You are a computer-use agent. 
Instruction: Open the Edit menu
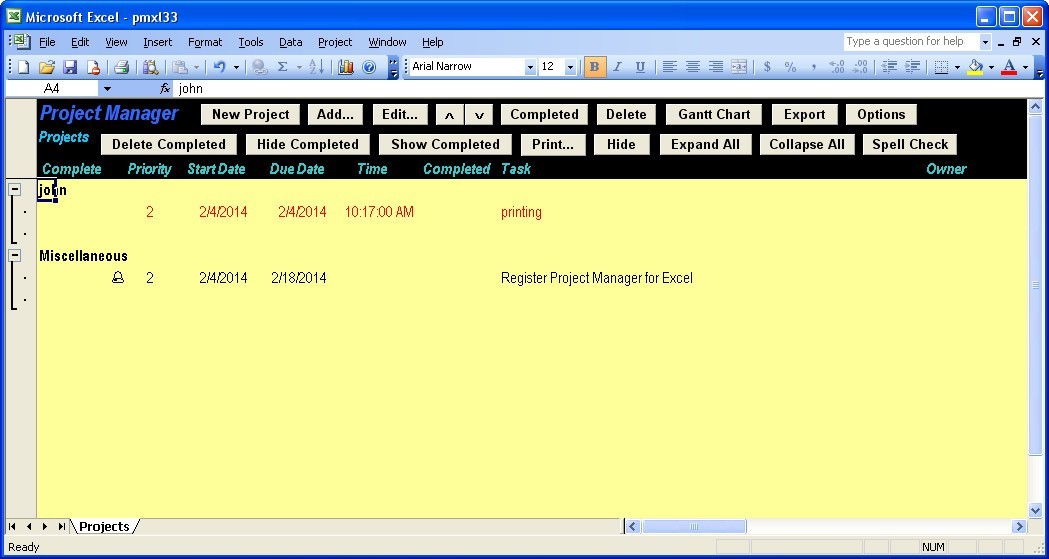(x=80, y=42)
